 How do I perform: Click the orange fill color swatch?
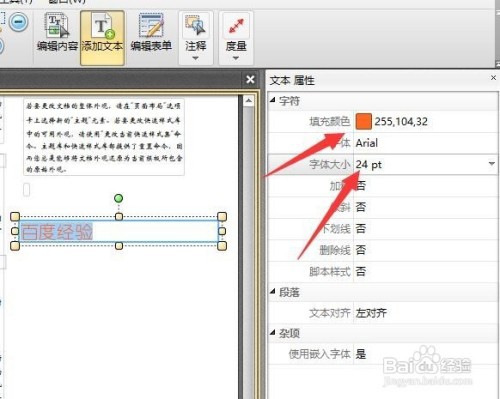(x=363, y=121)
